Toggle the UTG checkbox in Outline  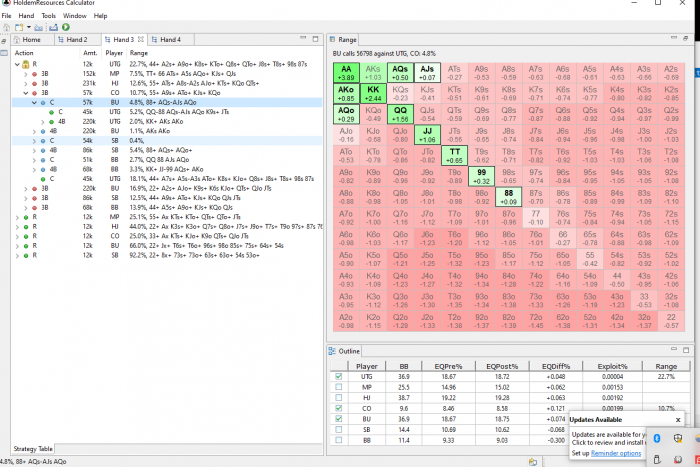pyautogui.click(x=338, y=376)
